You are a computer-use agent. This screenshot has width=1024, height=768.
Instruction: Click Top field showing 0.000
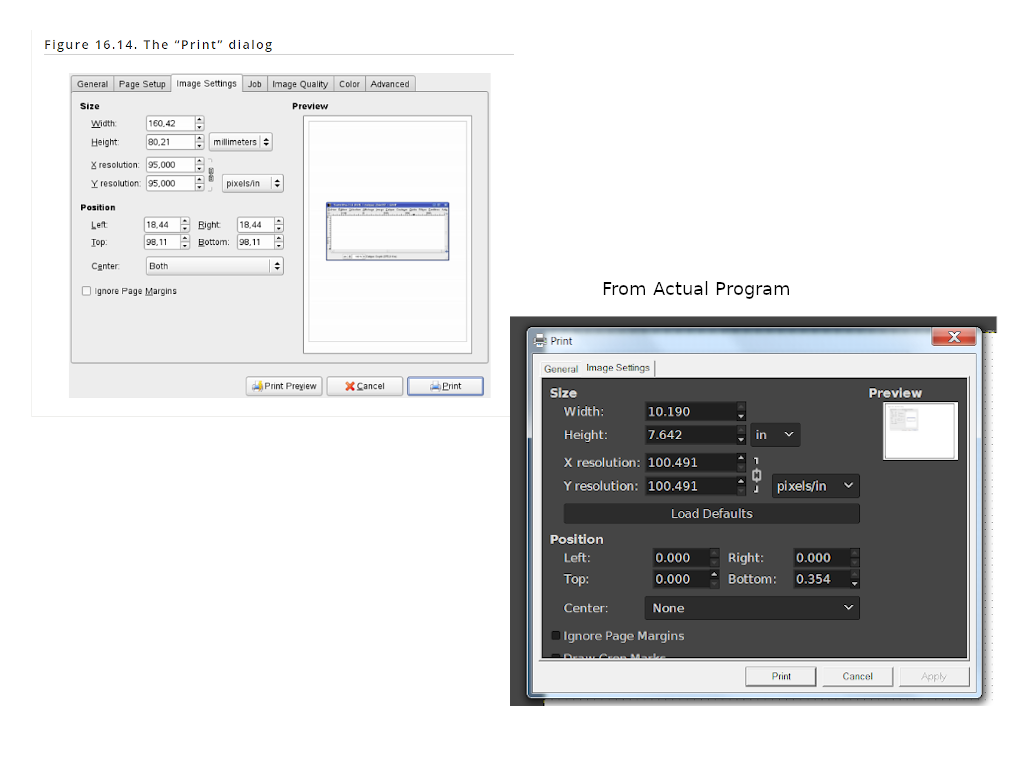[x=681, y=579]
